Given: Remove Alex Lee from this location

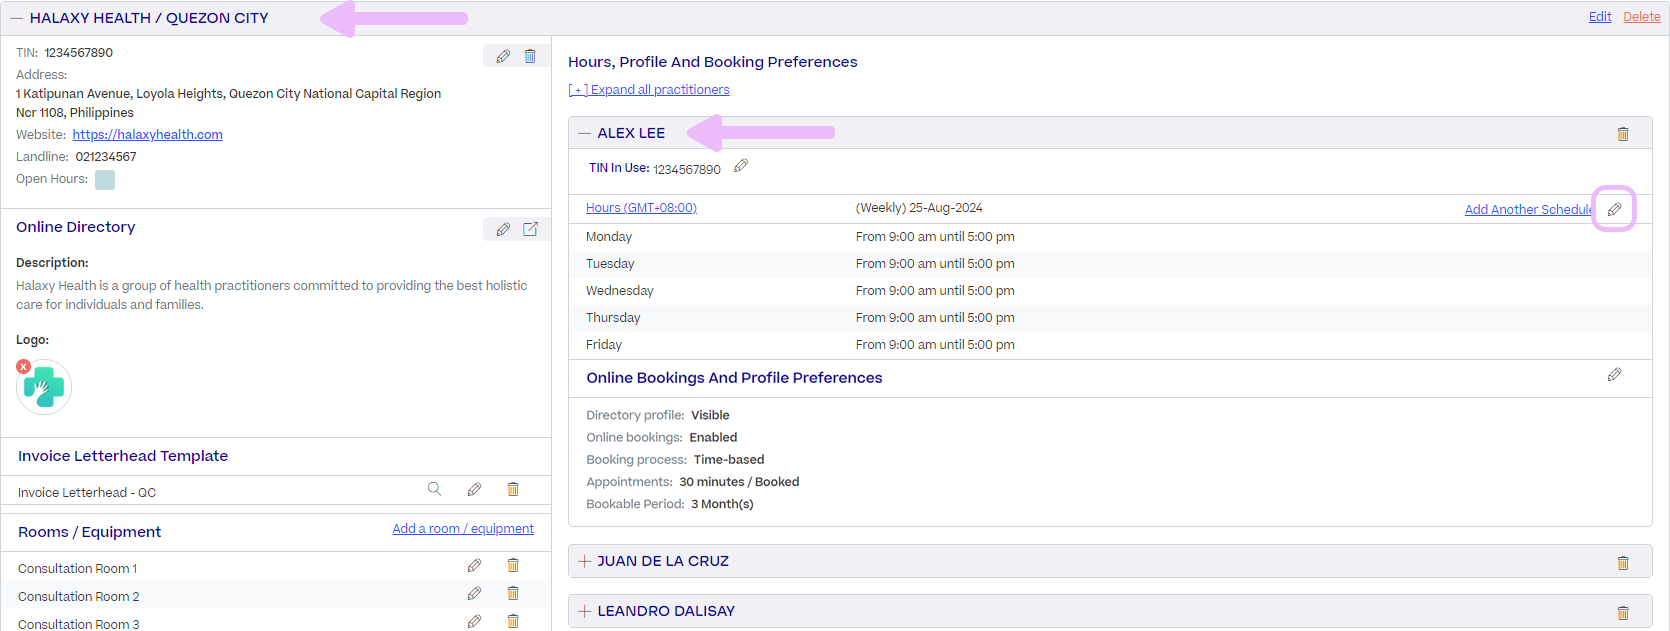Looking at the screenshot, I should coord(1623,134).
